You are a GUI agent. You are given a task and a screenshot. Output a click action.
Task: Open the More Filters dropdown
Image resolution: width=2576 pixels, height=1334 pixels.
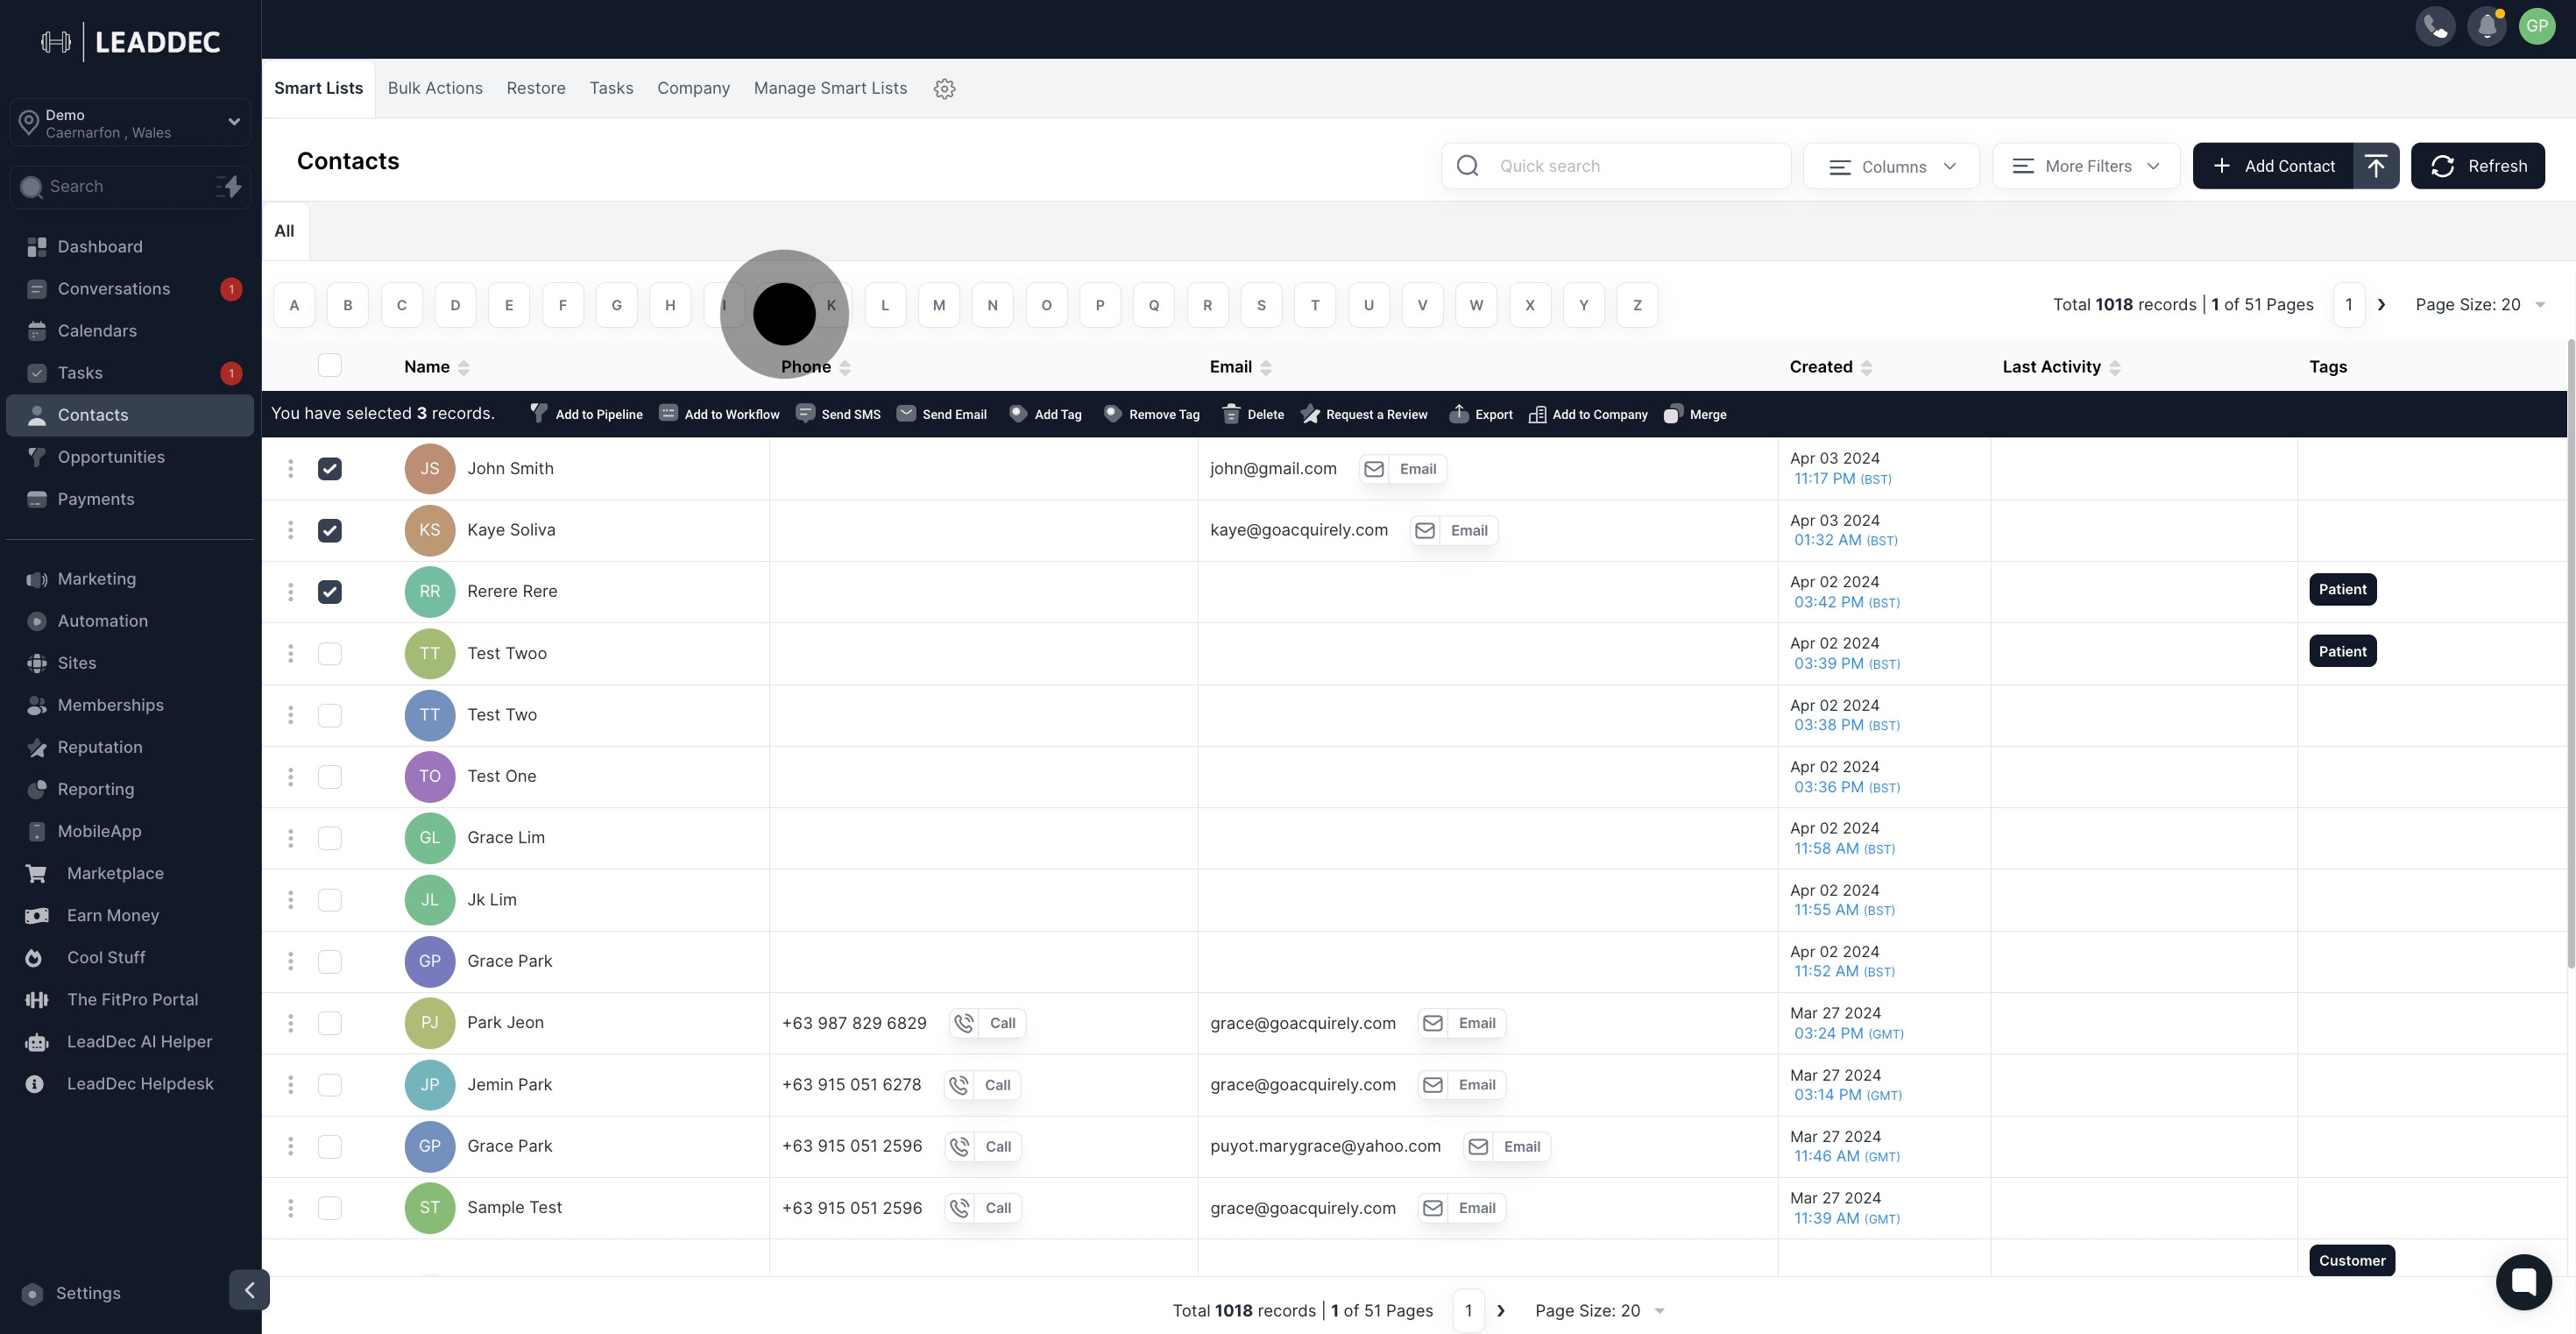tap(2086, 166)
